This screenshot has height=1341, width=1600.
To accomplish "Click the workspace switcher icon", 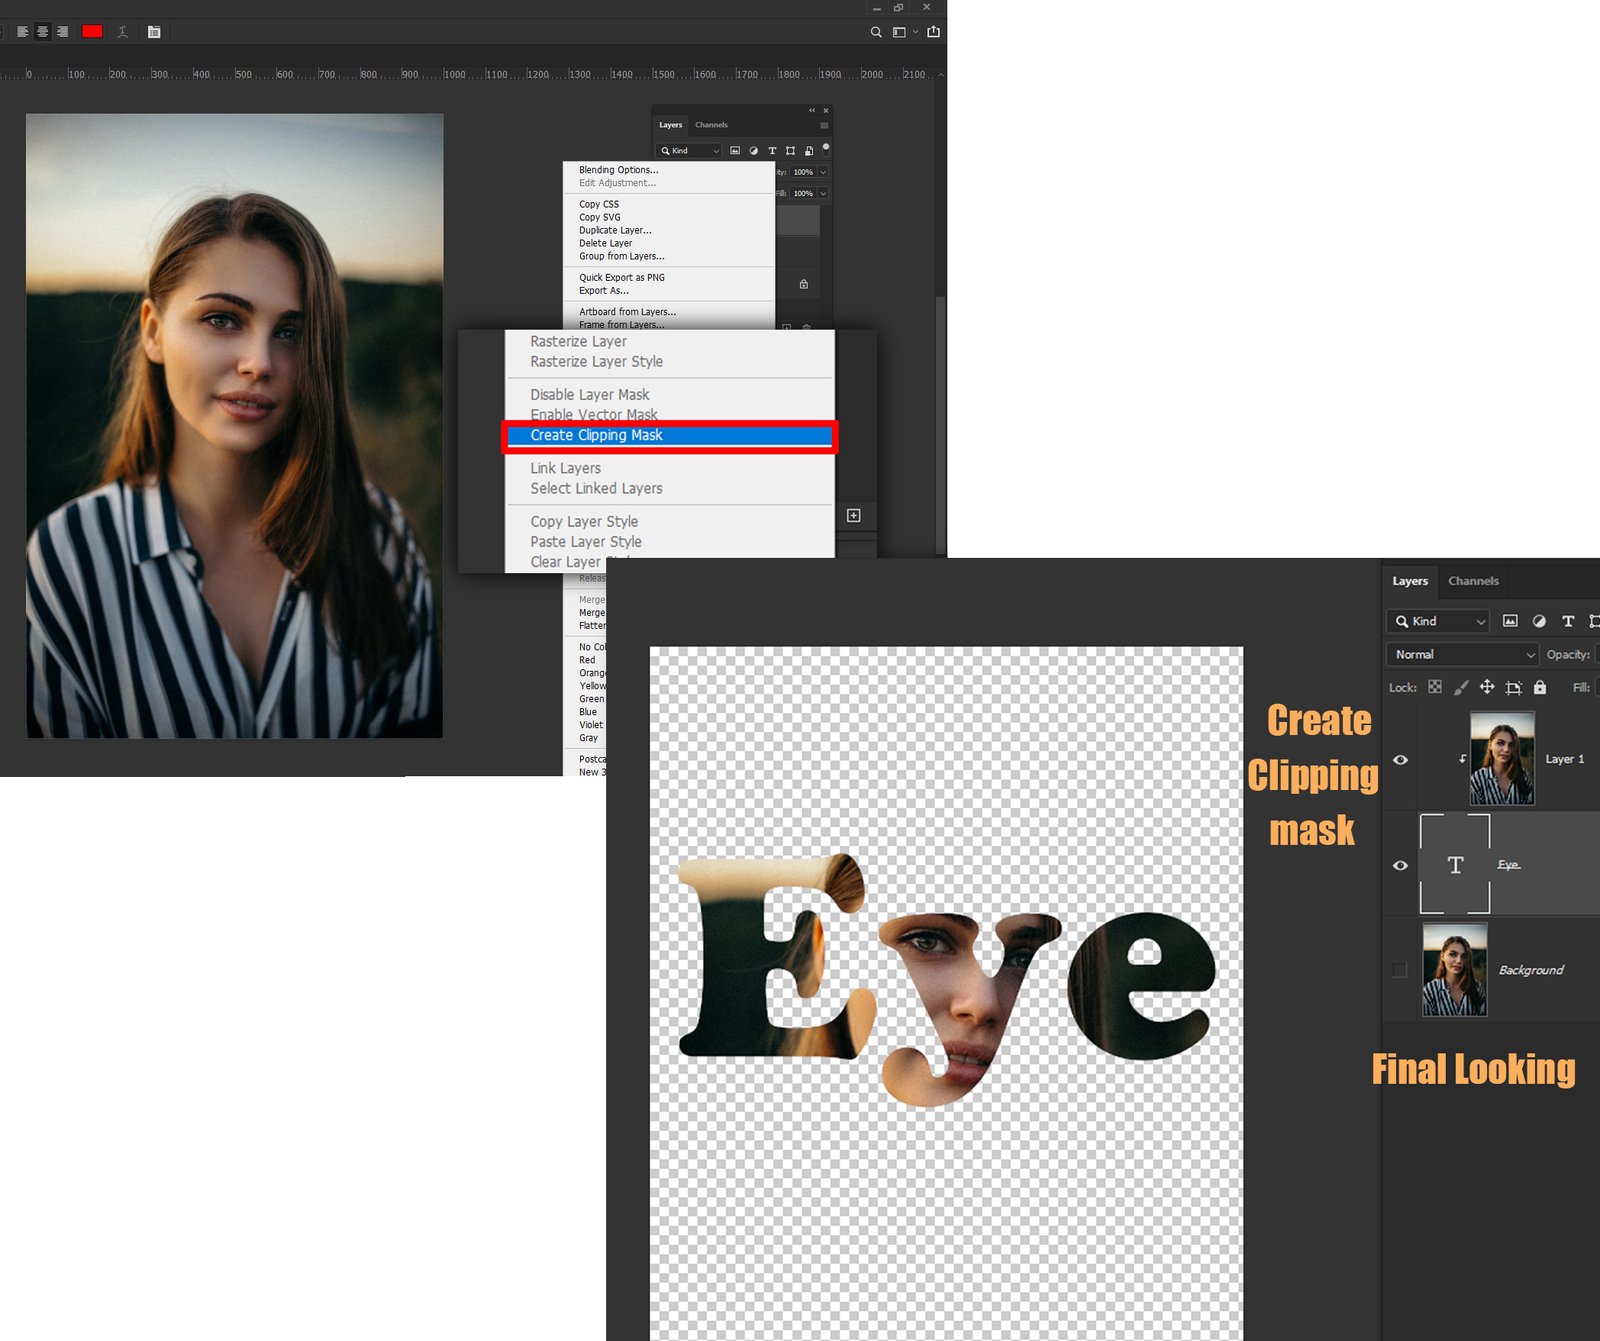I will [x=899, y=32].
